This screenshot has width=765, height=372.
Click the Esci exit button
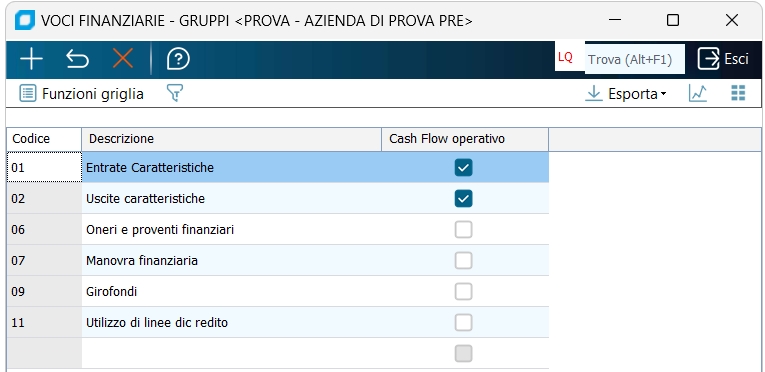723,59
